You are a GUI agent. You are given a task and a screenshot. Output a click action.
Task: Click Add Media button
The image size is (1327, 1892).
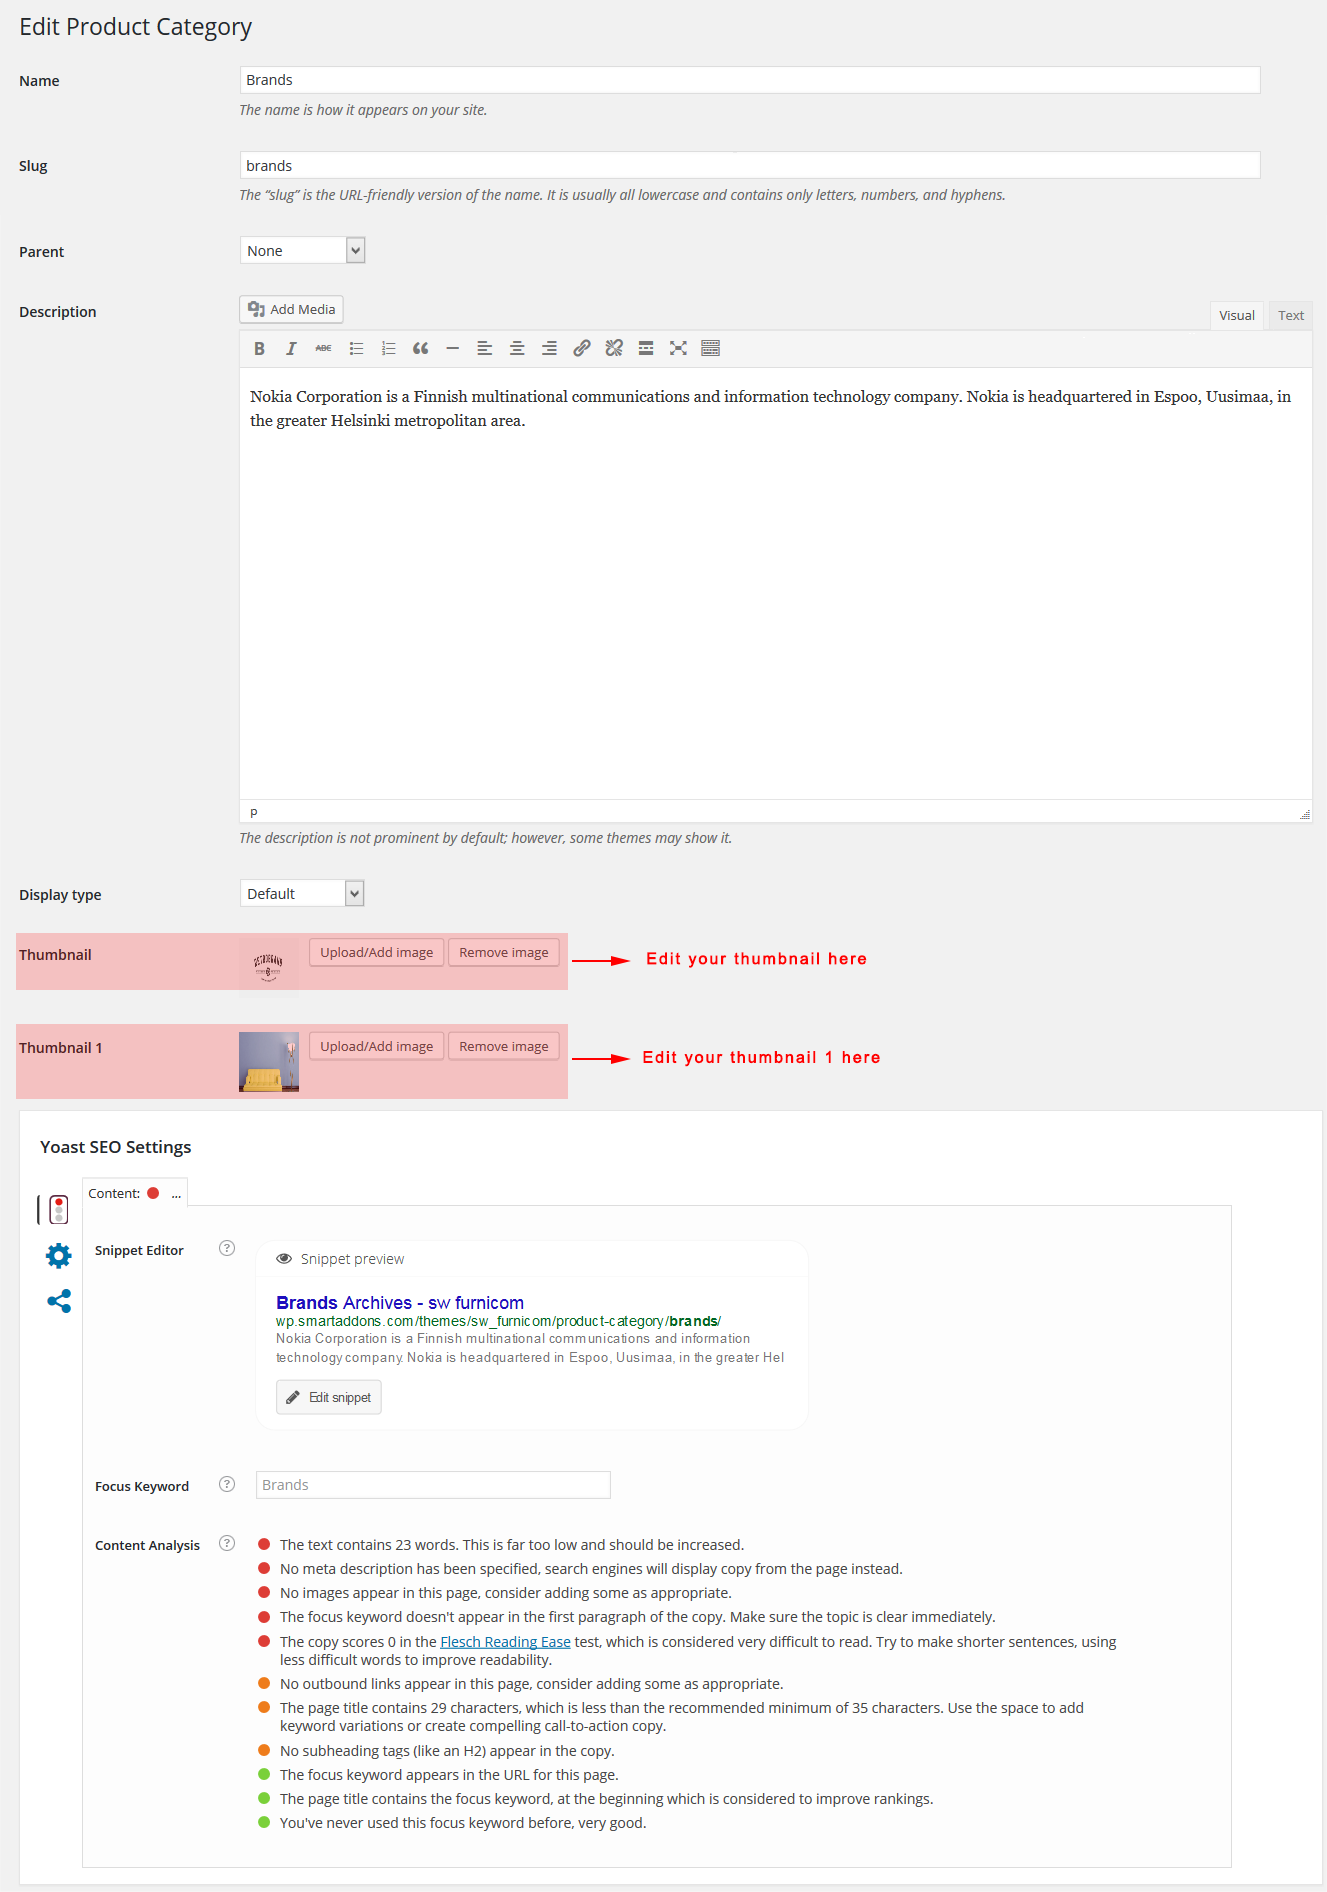tap(291, 309)
